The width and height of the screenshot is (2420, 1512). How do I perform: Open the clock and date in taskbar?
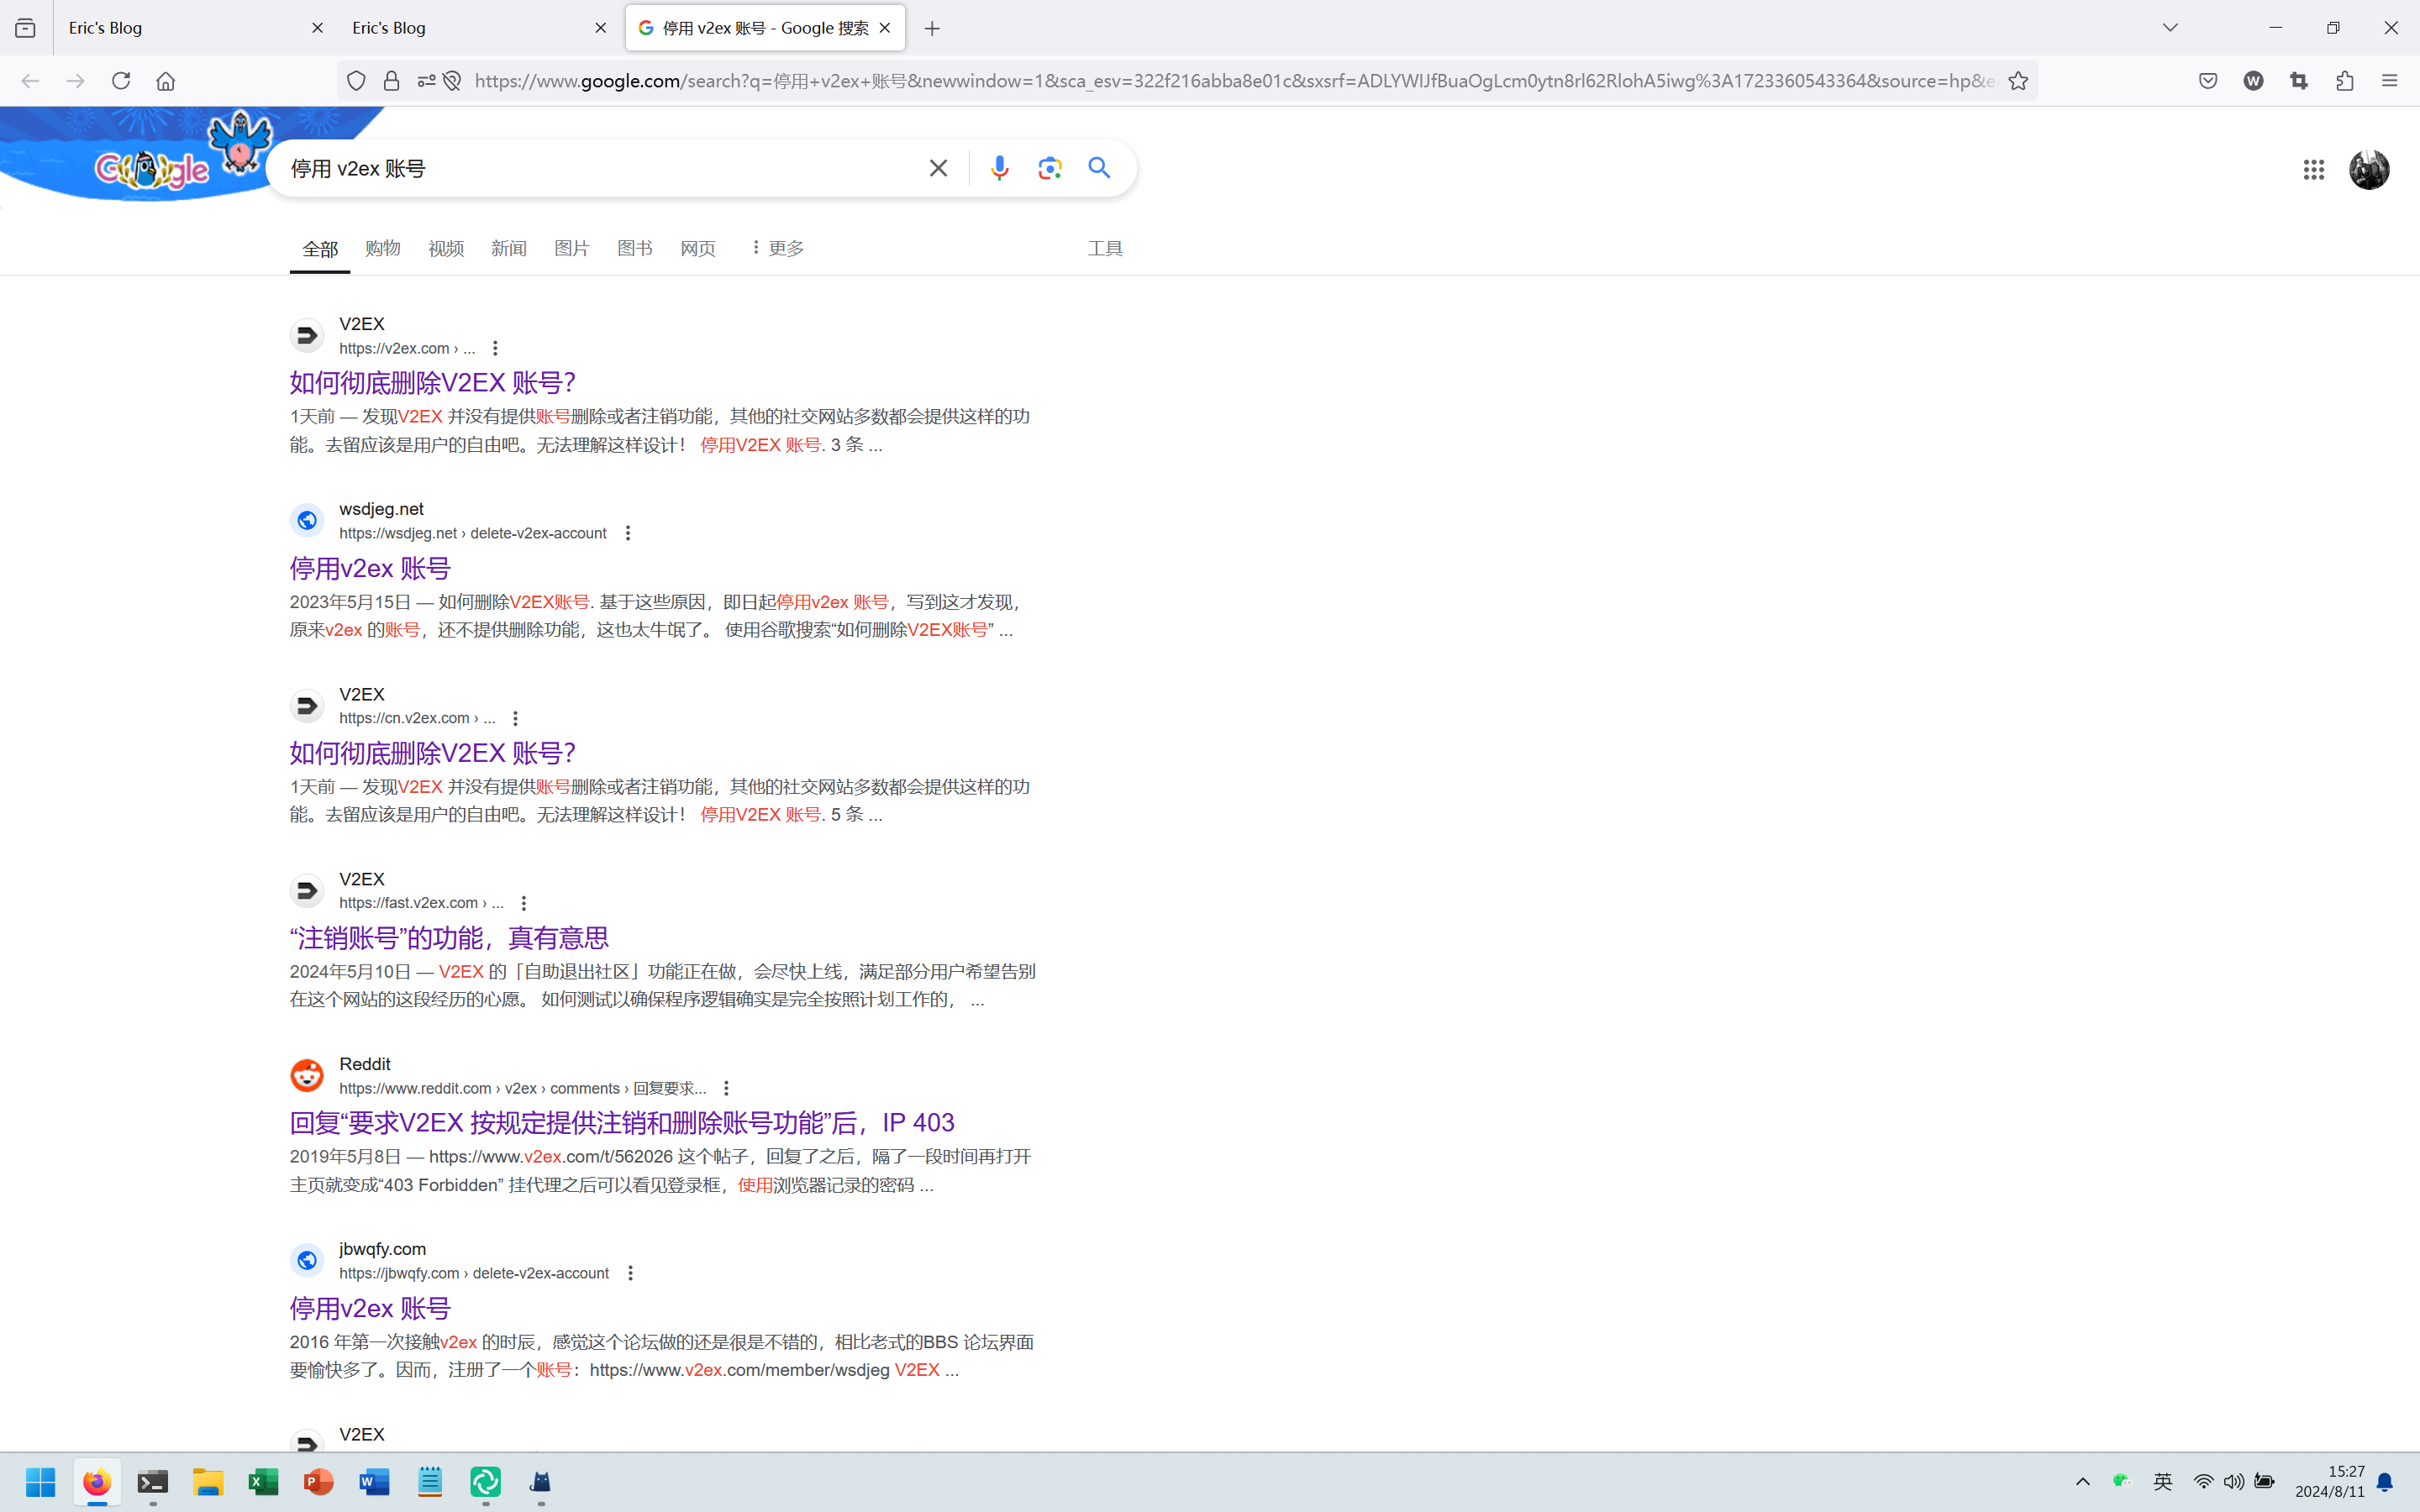coord(2330,1482)
